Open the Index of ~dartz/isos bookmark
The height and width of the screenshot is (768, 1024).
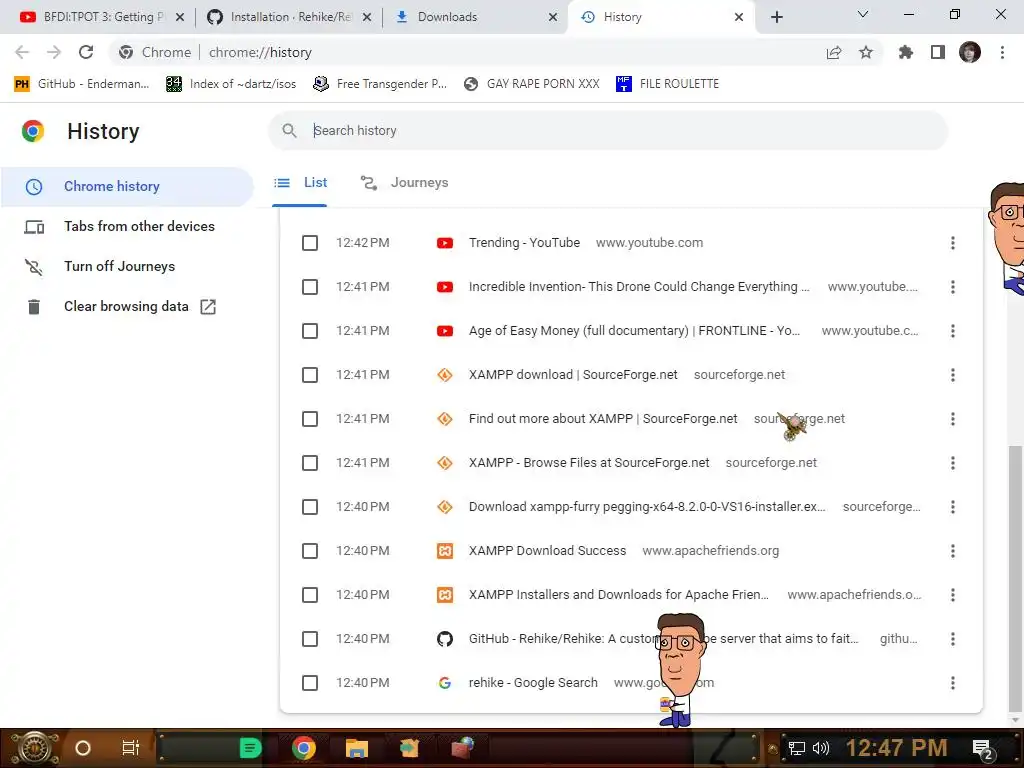pos(231,84)
